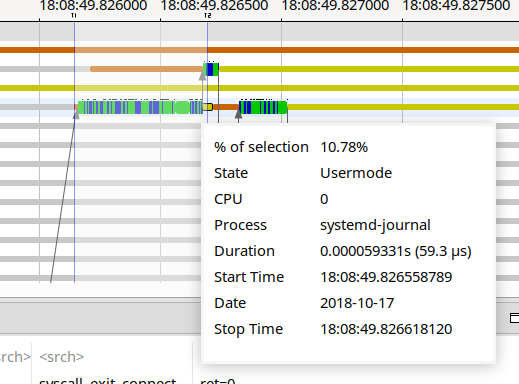Click the 18:08:49.827000 time axis label
The height and width of the screenshot is (384, 519).
point(335,5)
